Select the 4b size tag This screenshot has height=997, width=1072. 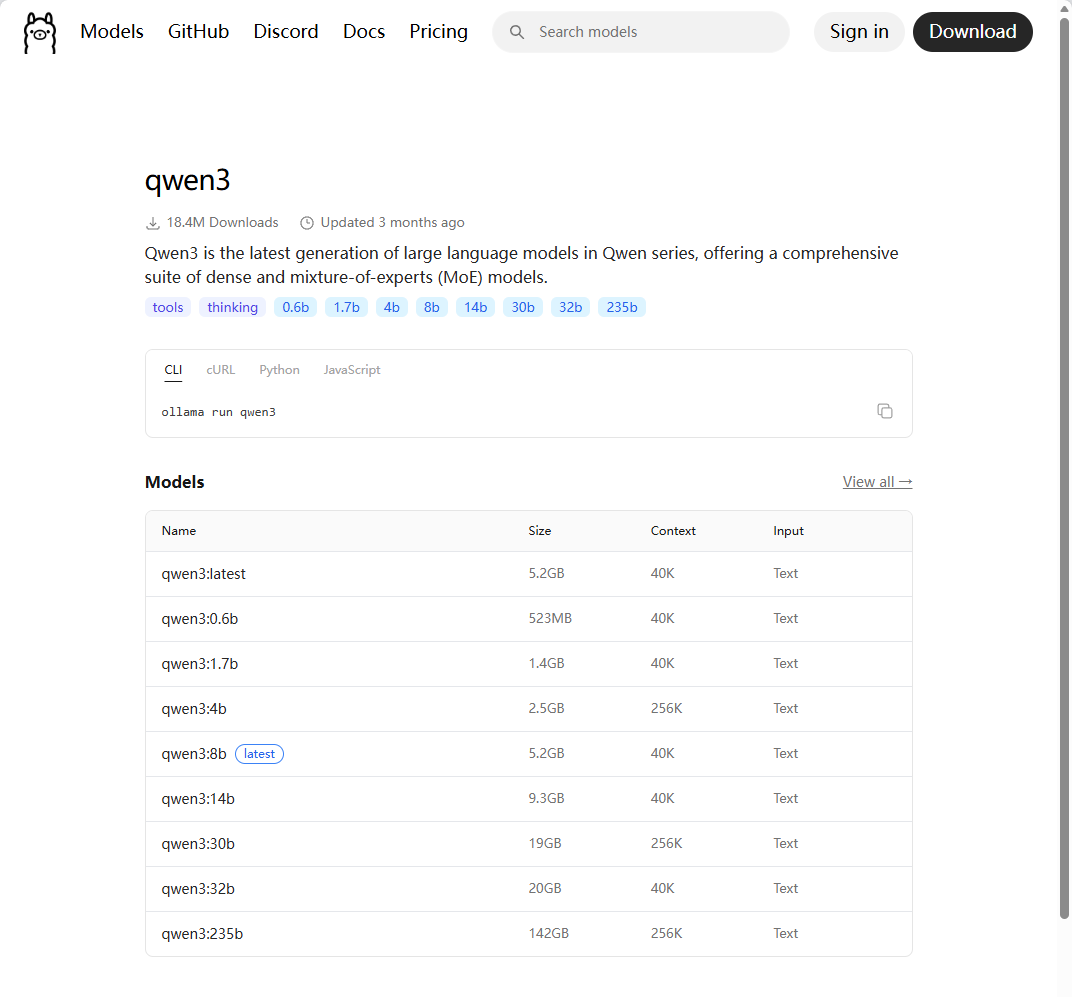coord(392,308)
